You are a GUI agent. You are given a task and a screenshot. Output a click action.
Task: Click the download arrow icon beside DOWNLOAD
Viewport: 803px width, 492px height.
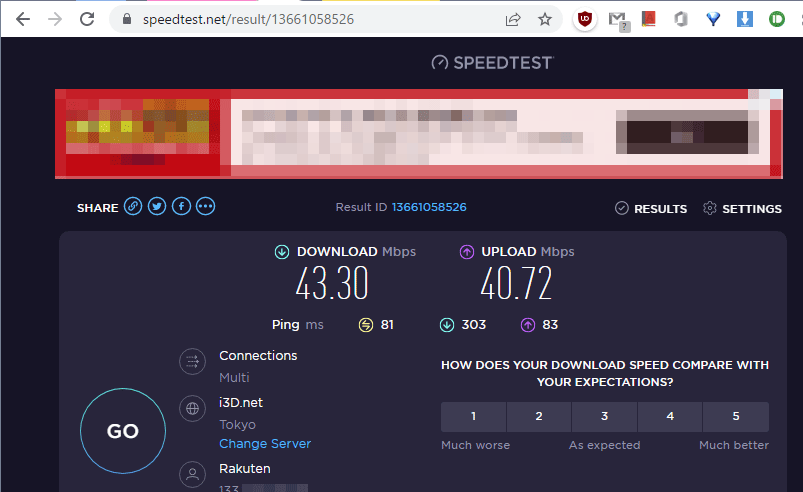(x=282, y=252)
